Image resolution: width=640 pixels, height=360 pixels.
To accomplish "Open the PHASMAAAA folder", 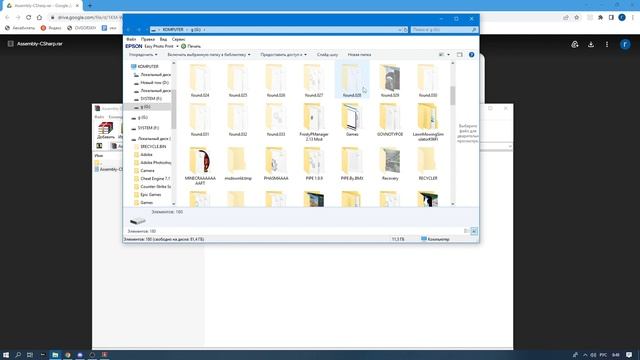I will [276, 164].
